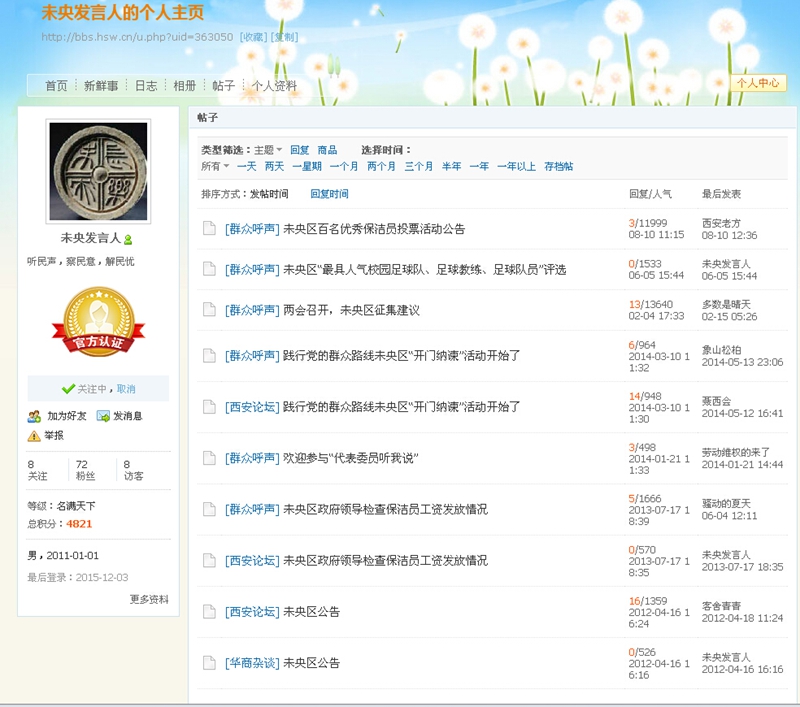Click the green online status icon beside username
Image resolution: width=800 pixels, height=707 pixels.
128,240
